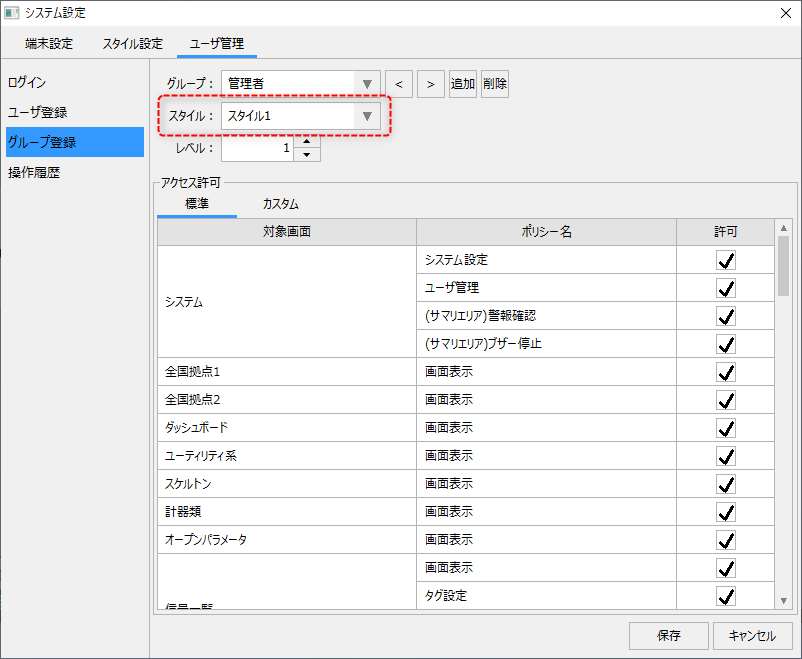Select ユーザ登録 in the left sidebar

click(x=38, y=112)
